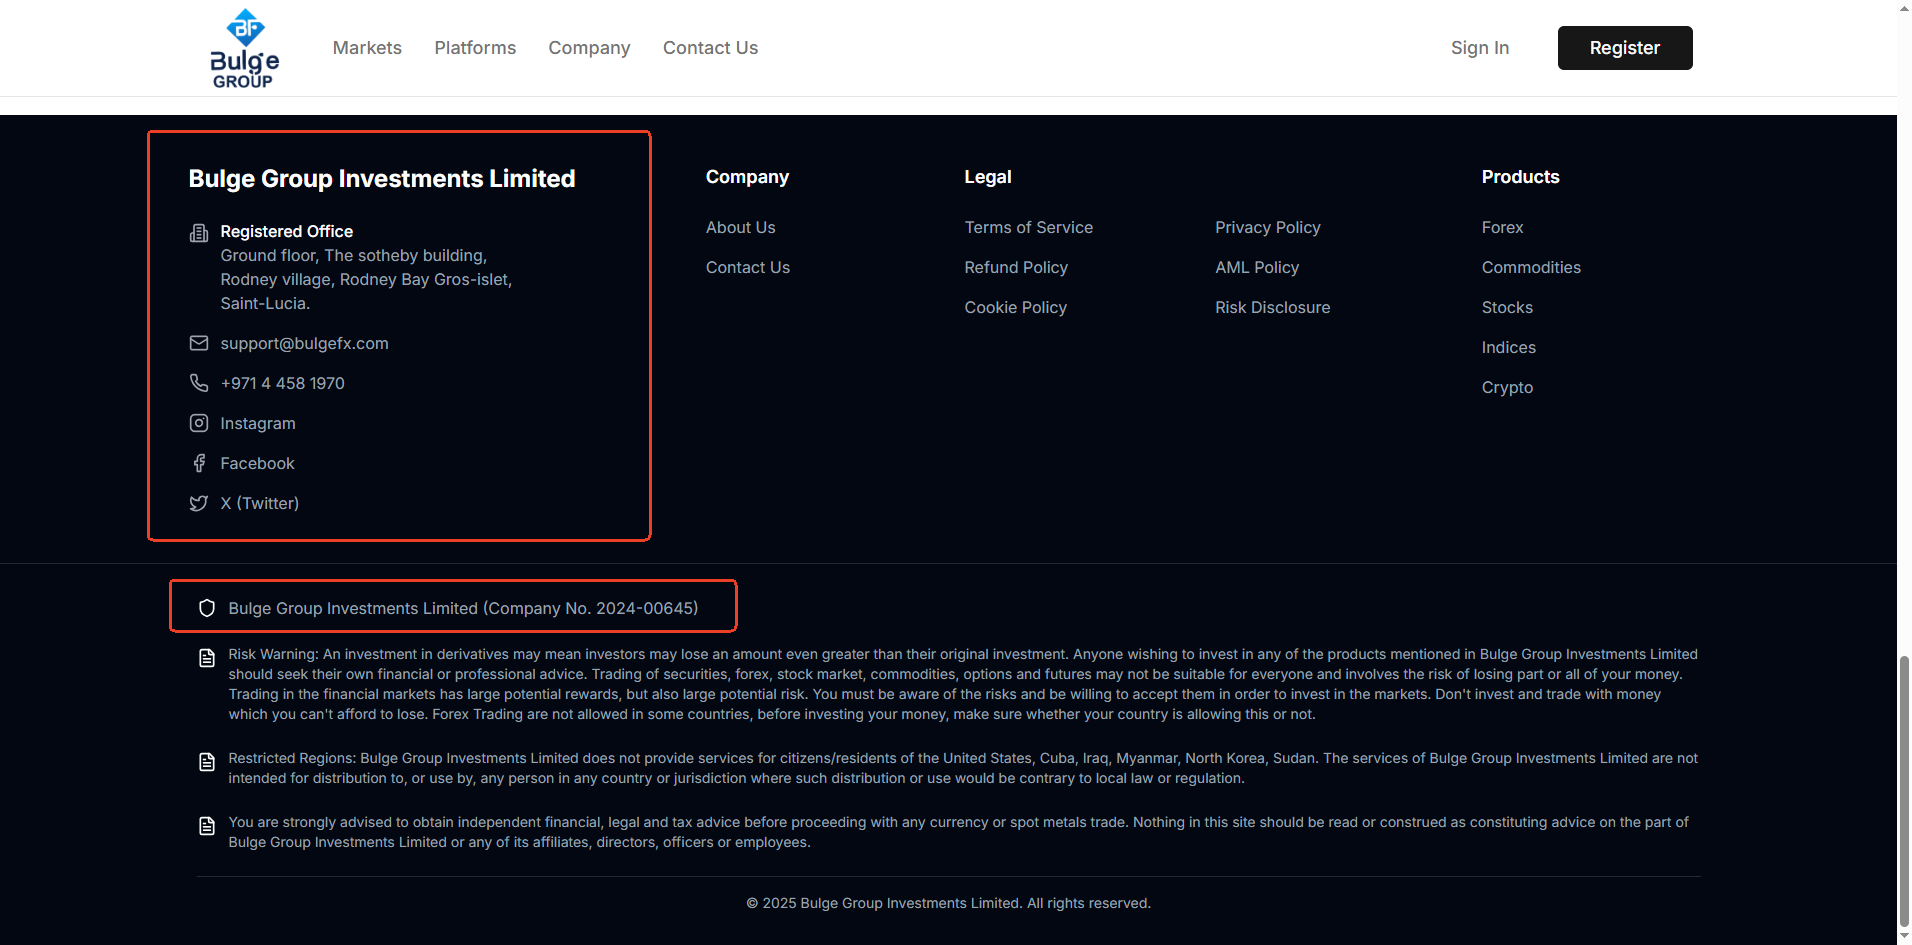Open the Terms of Service page

tap(1028, 227)
